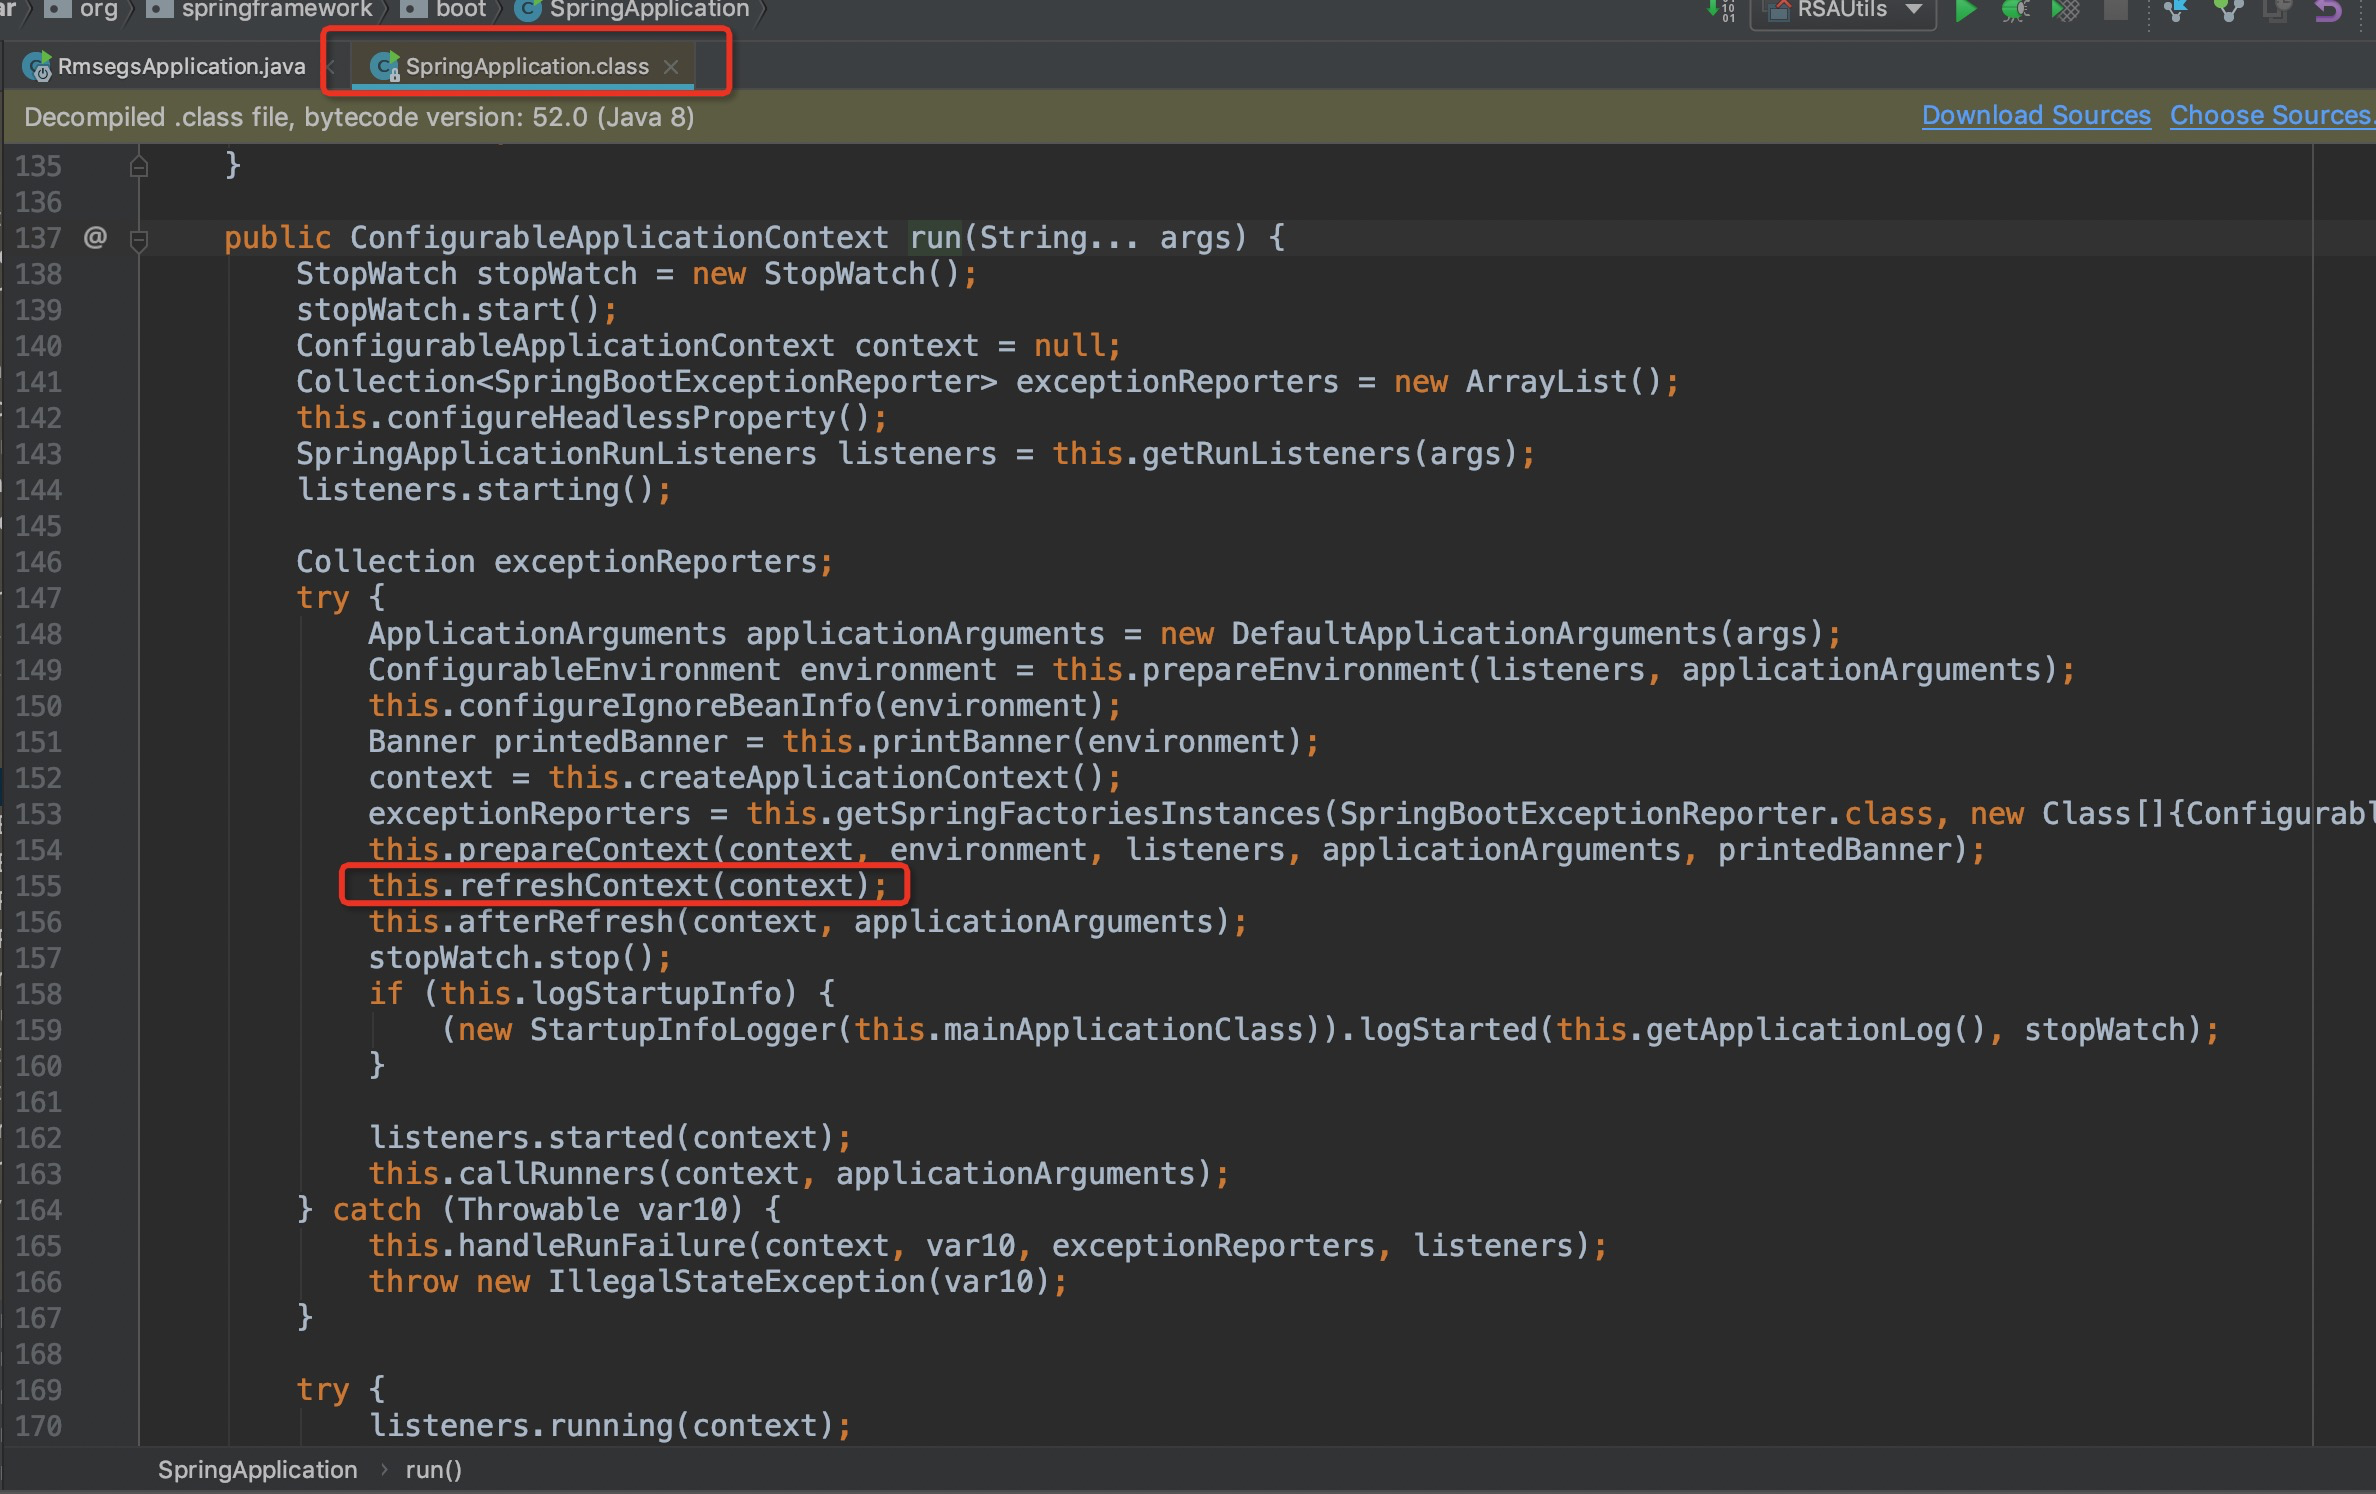
Task: Click fold end marker on line 135
Action: (x=139, y=166)
